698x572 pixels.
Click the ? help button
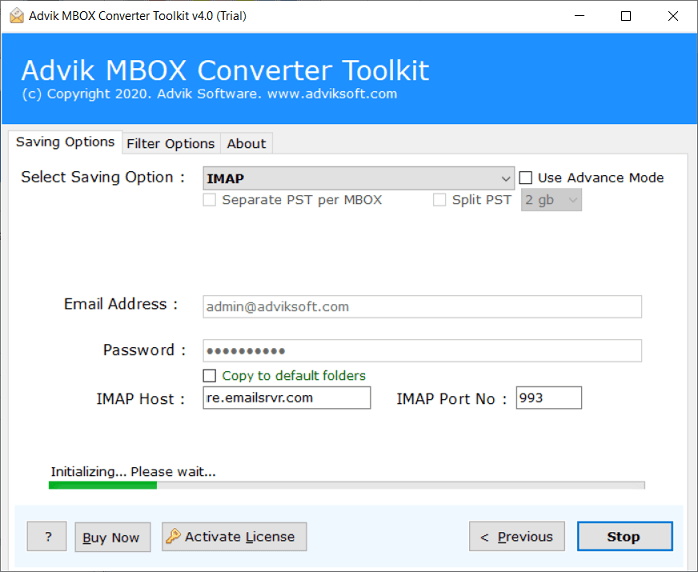click(x=47, y=536)
